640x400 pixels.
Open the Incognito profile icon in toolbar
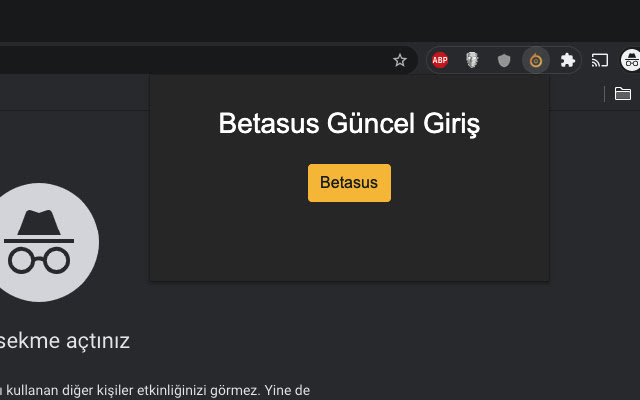tap(631, 60)
